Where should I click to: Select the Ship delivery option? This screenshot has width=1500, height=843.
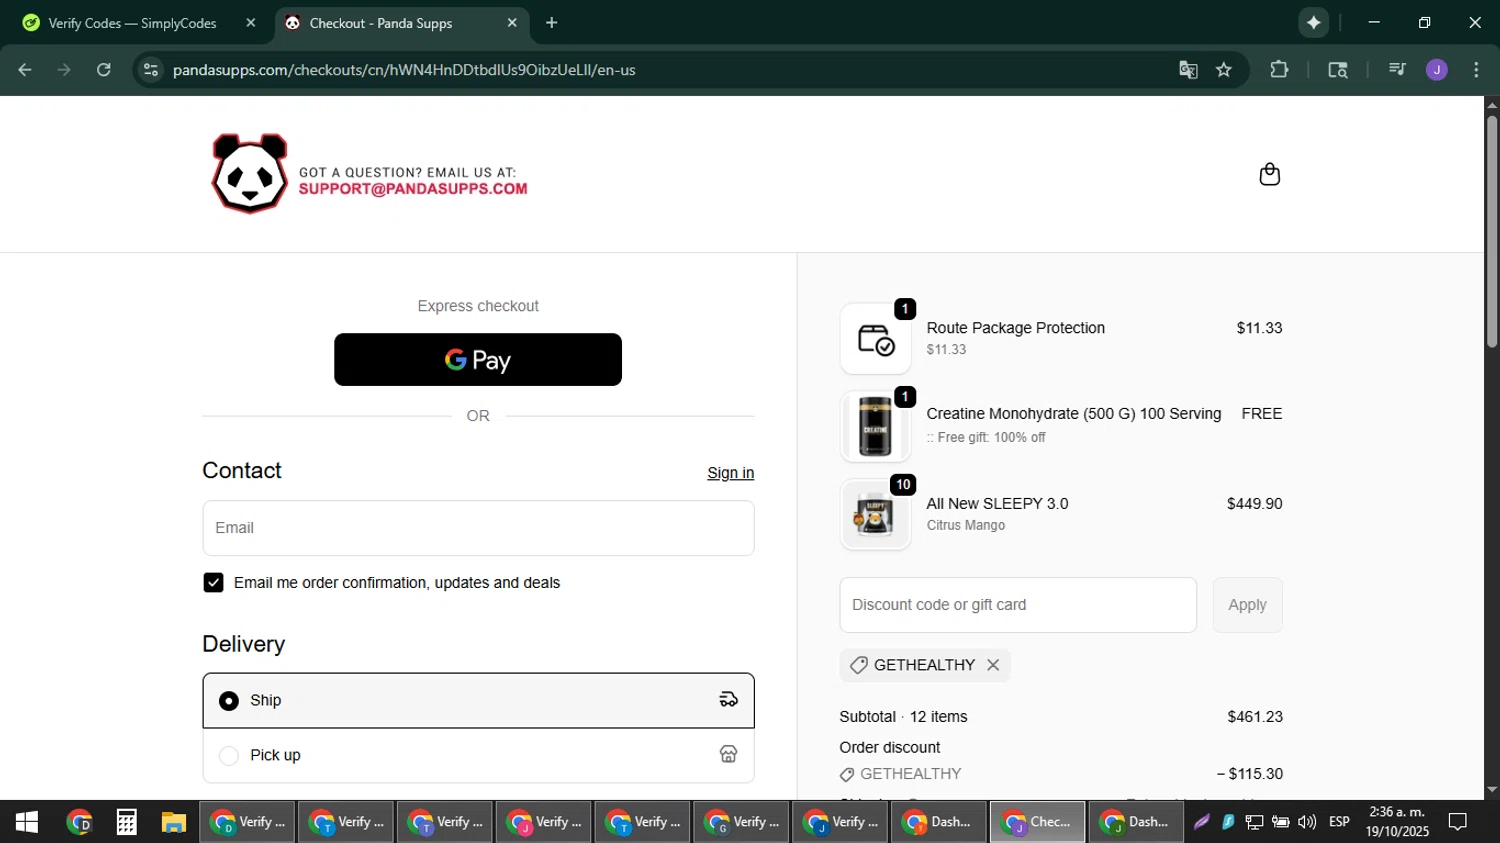click(x=478, y=700)
